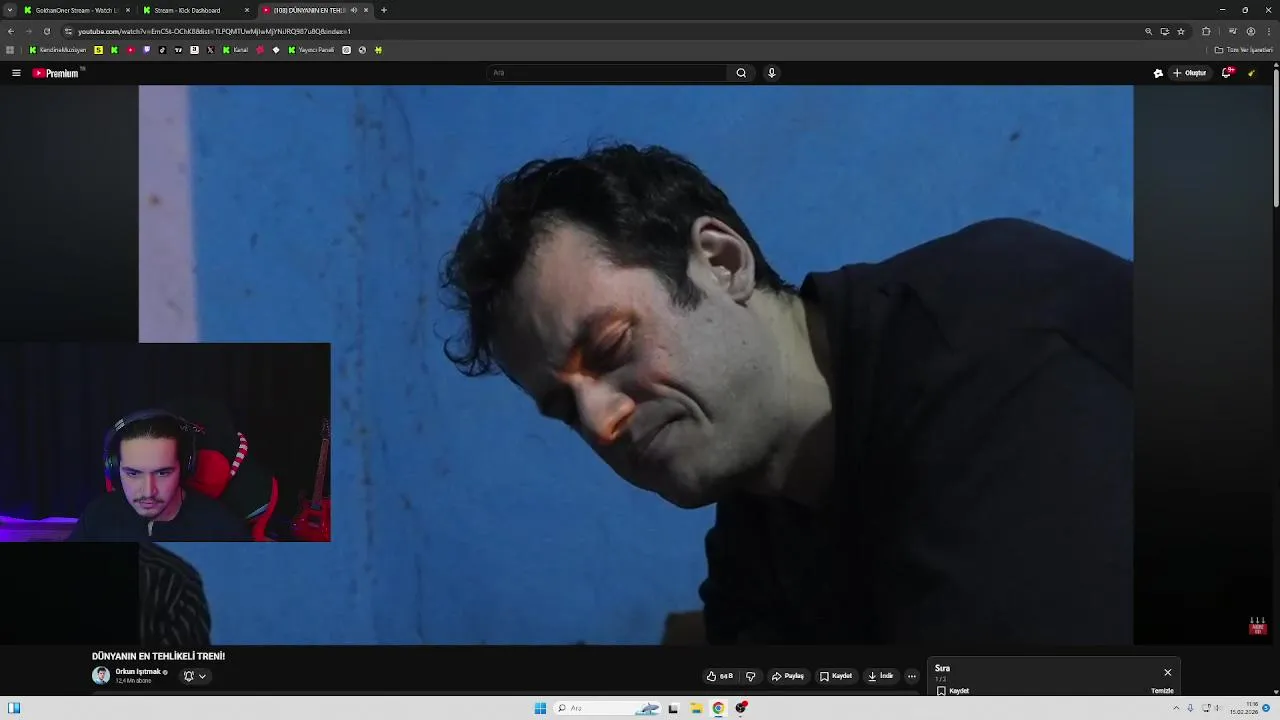The height and width of the screenshot is (720, 1280).
Task: Like the video with thumbs up
Action: click(719, 676)
